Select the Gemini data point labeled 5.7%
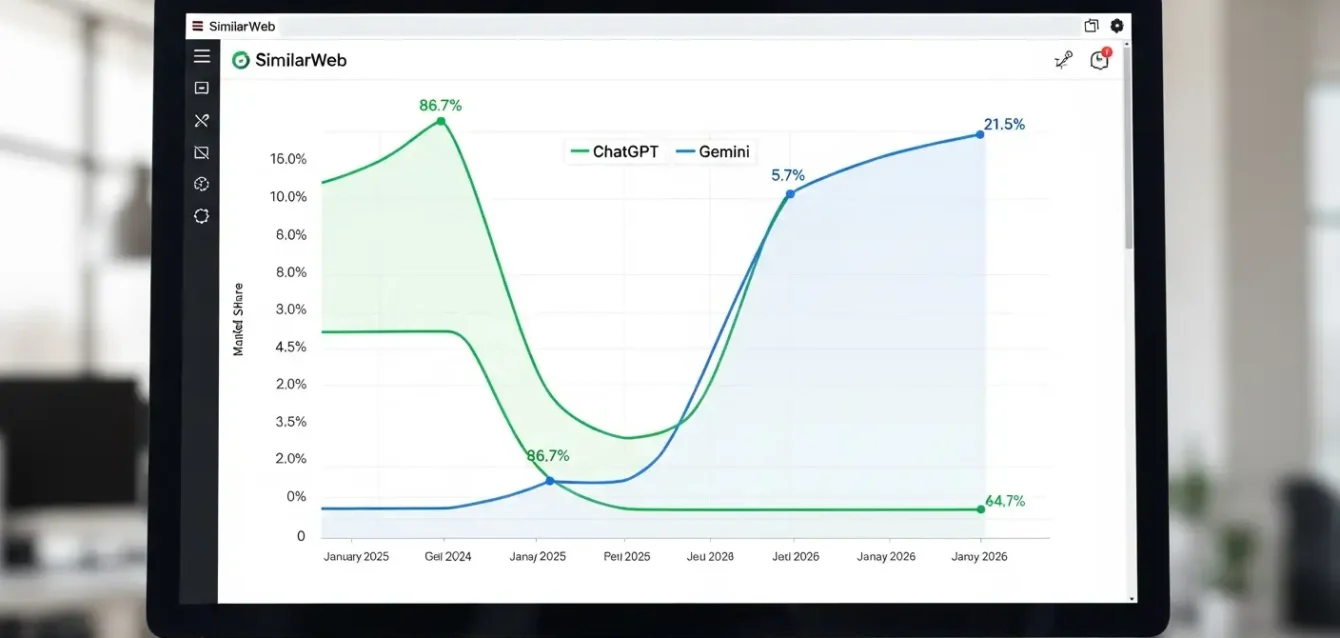 [x=790, y=193]
